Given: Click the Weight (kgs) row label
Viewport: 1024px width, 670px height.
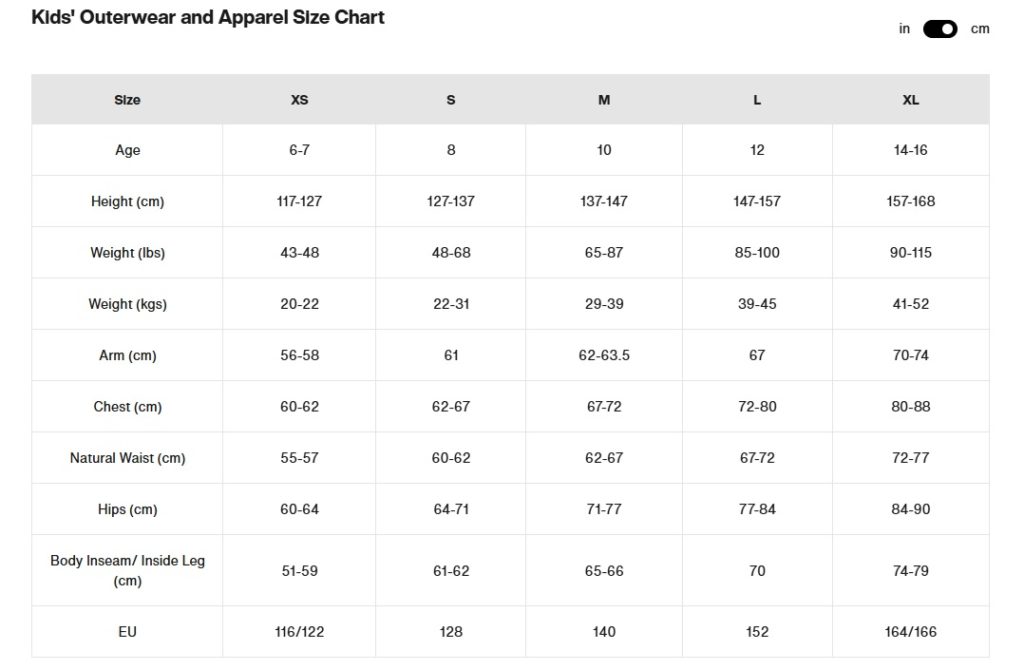Looking at the screenshot, I should 127,304.
